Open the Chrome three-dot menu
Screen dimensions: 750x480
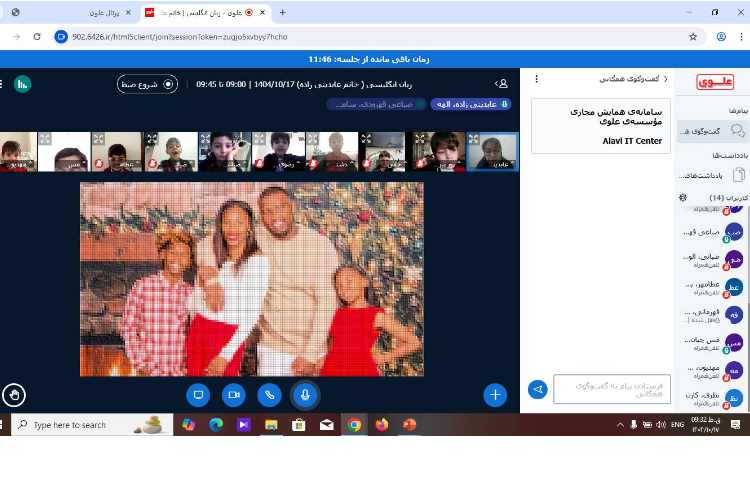741,36
